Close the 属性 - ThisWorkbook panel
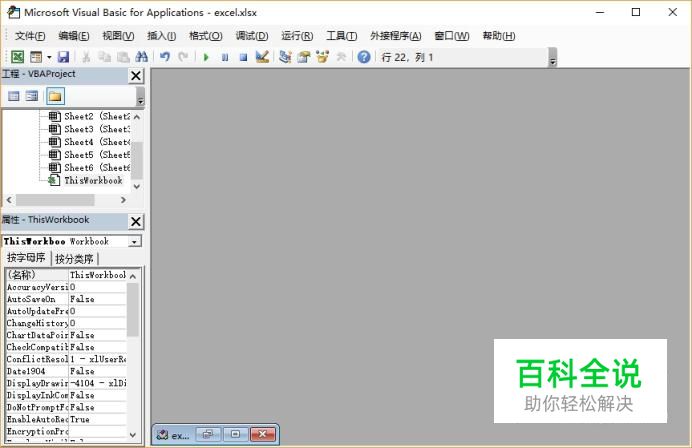 coord(136,221)
